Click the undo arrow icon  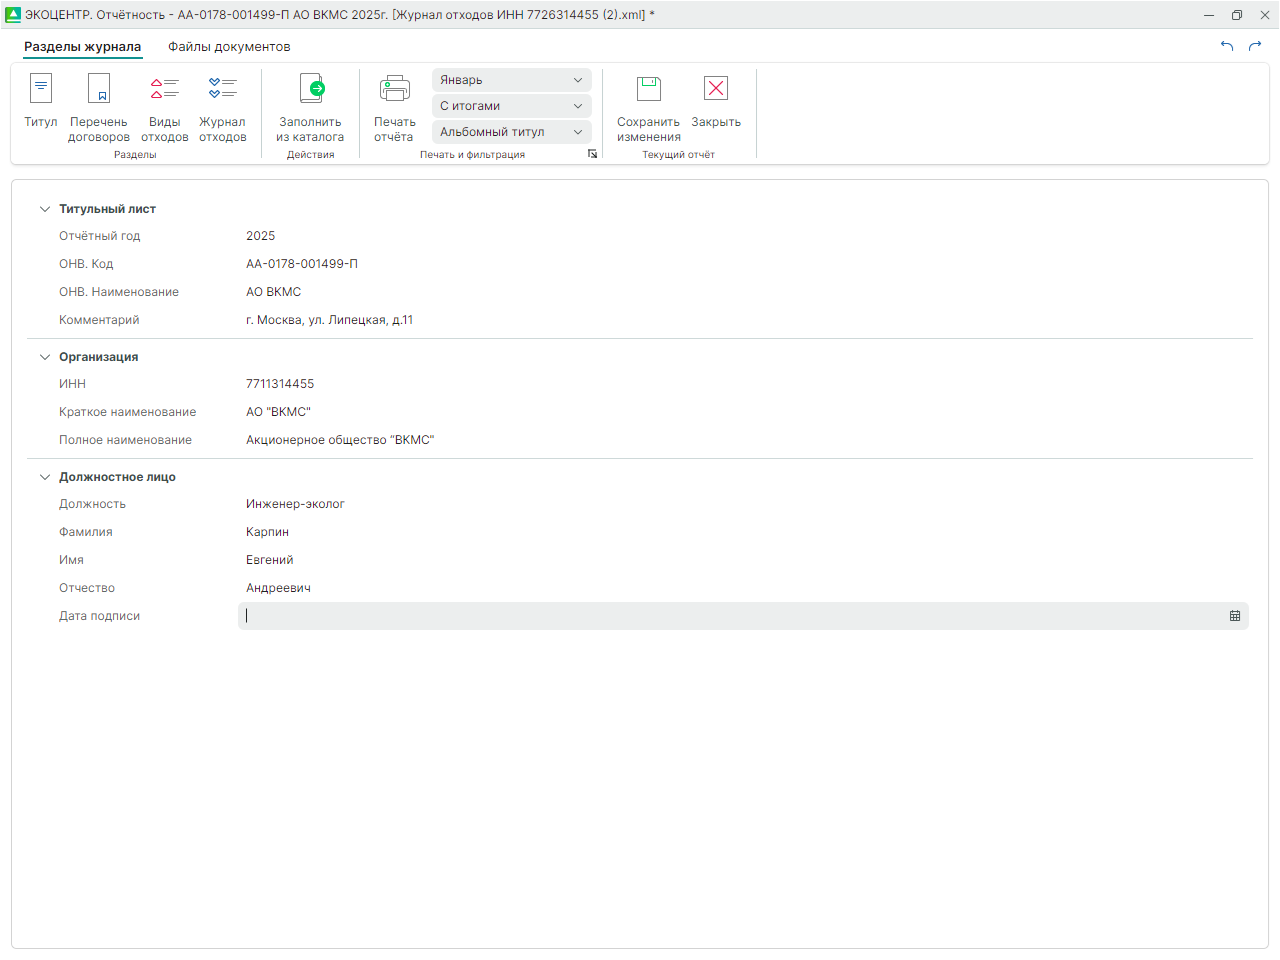1227,46
